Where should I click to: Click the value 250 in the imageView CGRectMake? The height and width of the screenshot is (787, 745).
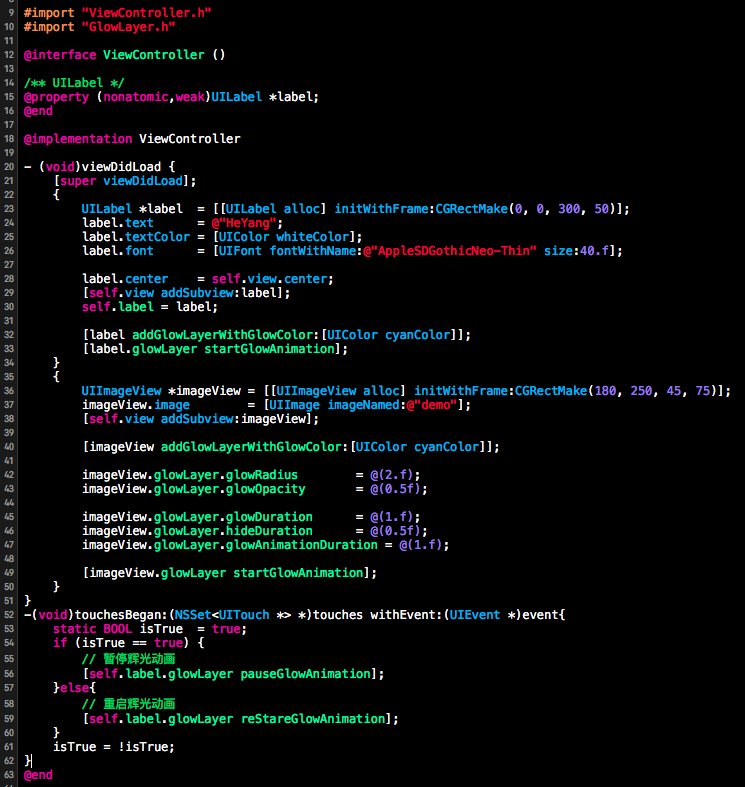[x=641, y=391]
